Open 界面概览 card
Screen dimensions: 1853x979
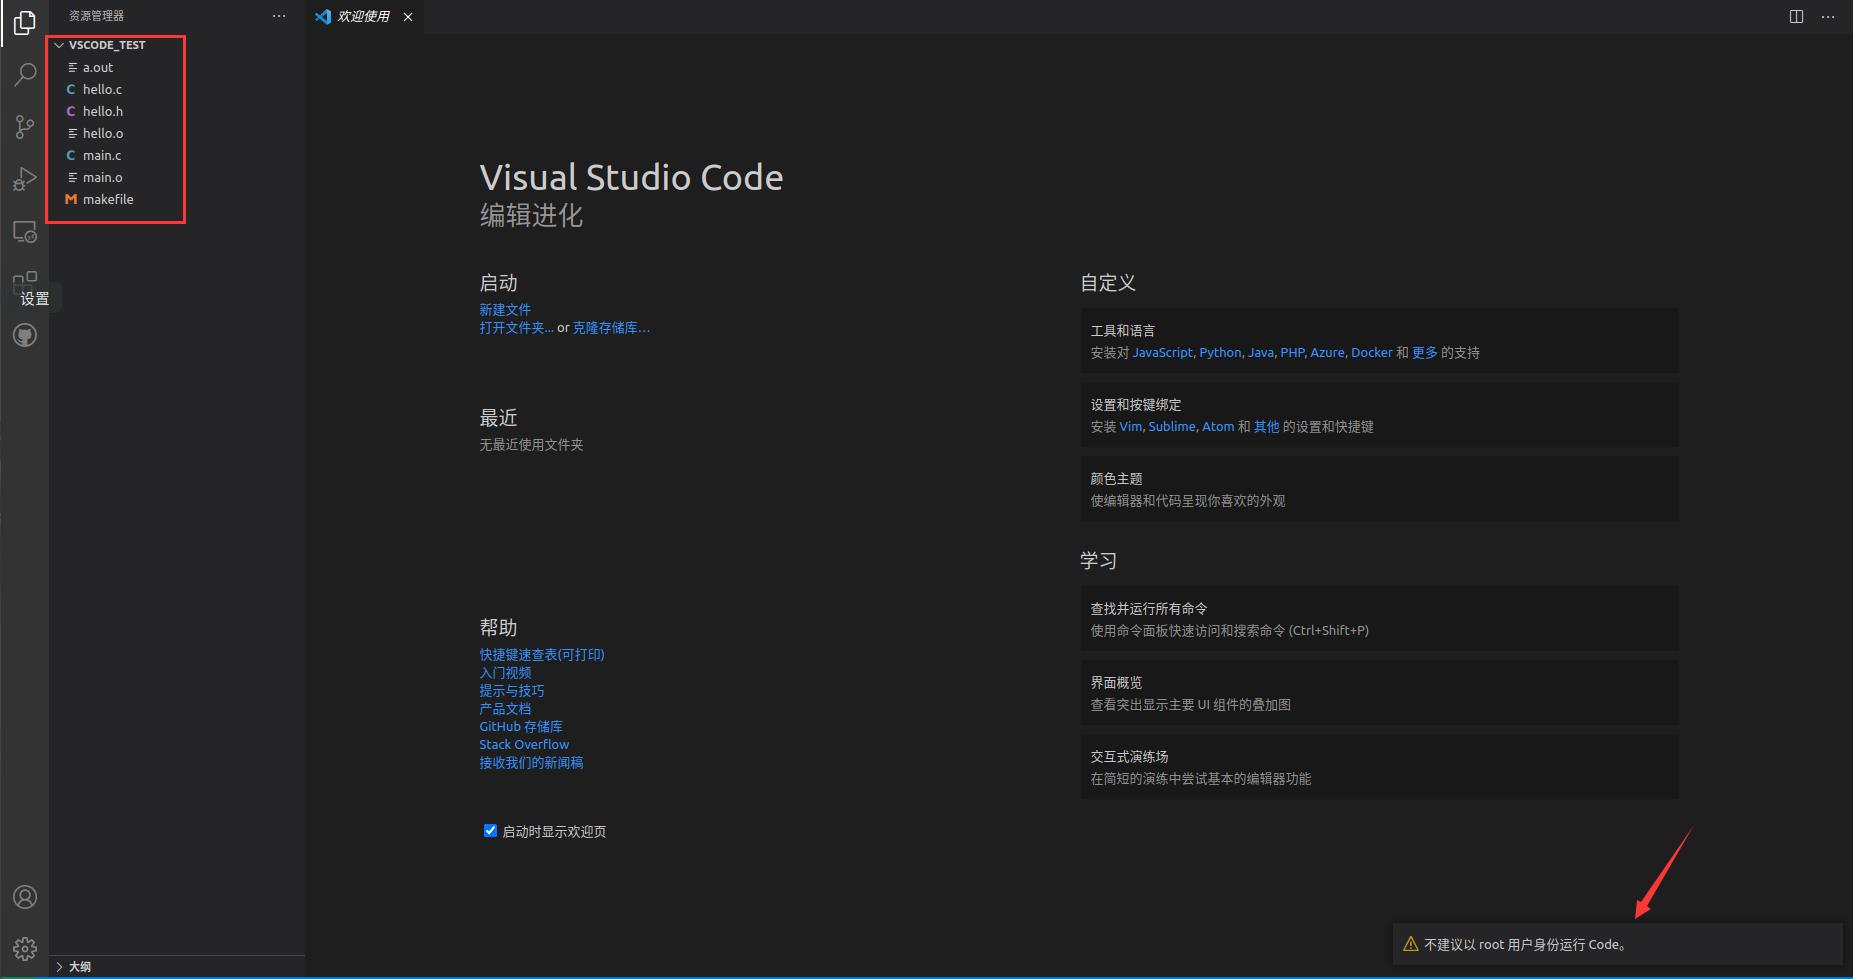pyautogui.click(x=1380, y=693)
